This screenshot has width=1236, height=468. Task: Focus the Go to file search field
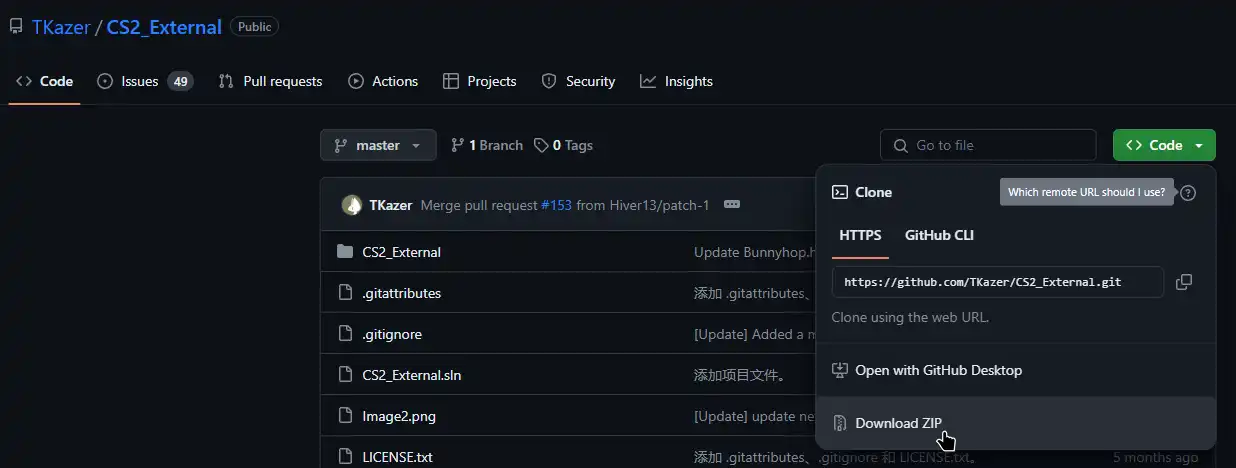point(988,145)
